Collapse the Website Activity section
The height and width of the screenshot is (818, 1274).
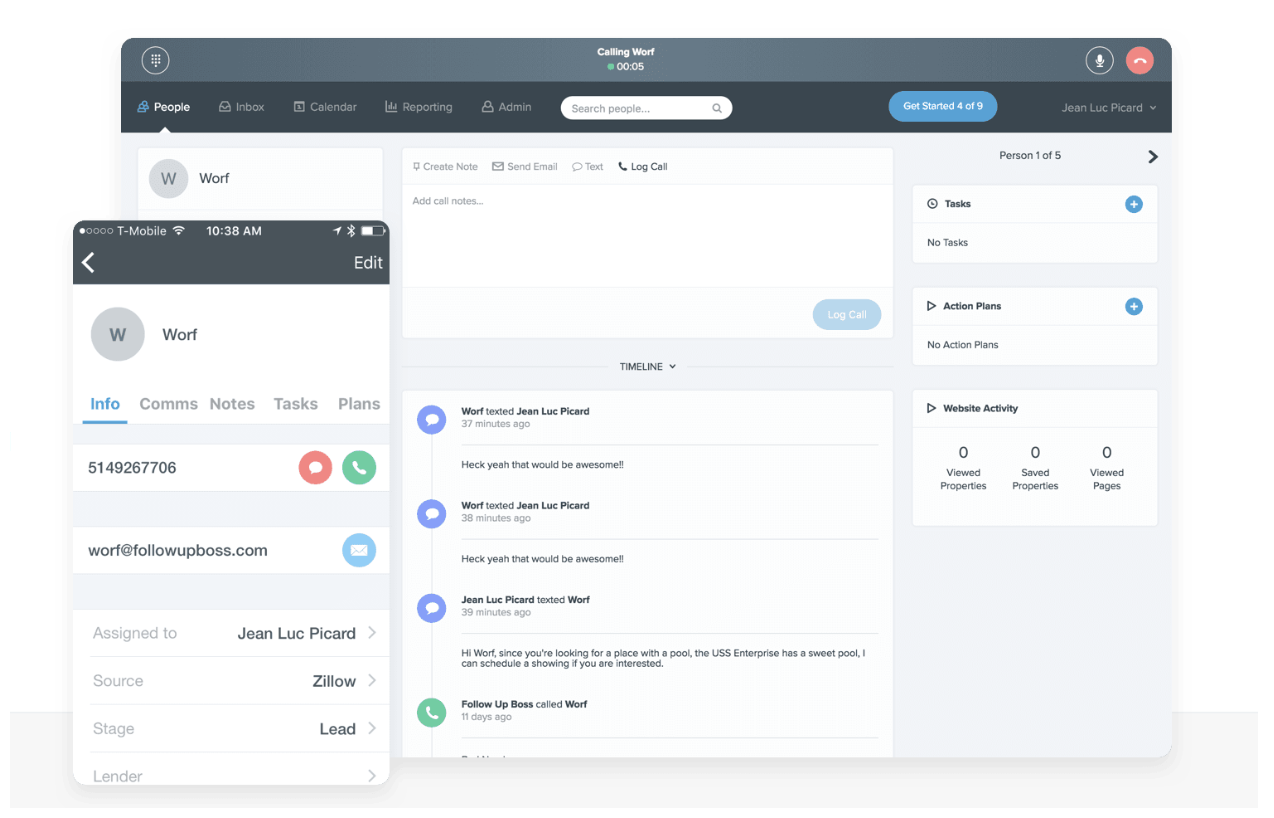[x=931, y=408]
